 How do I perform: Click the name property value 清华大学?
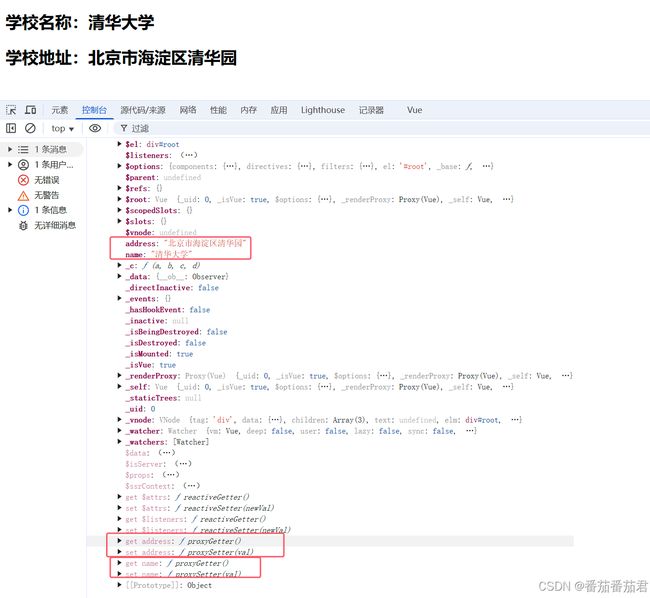click(172, 254)
